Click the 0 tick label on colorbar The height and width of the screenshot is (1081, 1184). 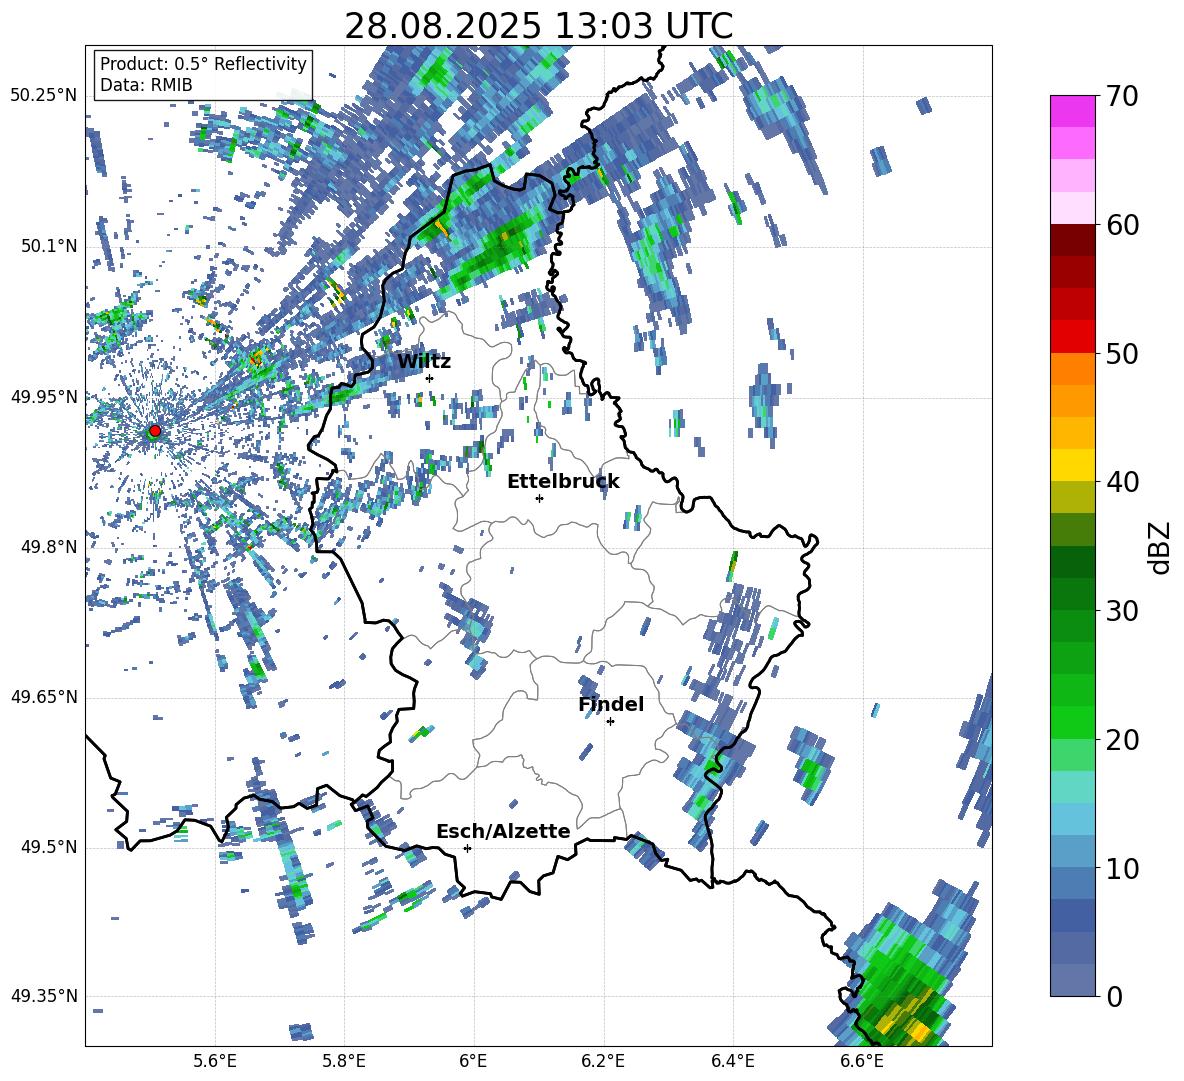coord(1113,996)
